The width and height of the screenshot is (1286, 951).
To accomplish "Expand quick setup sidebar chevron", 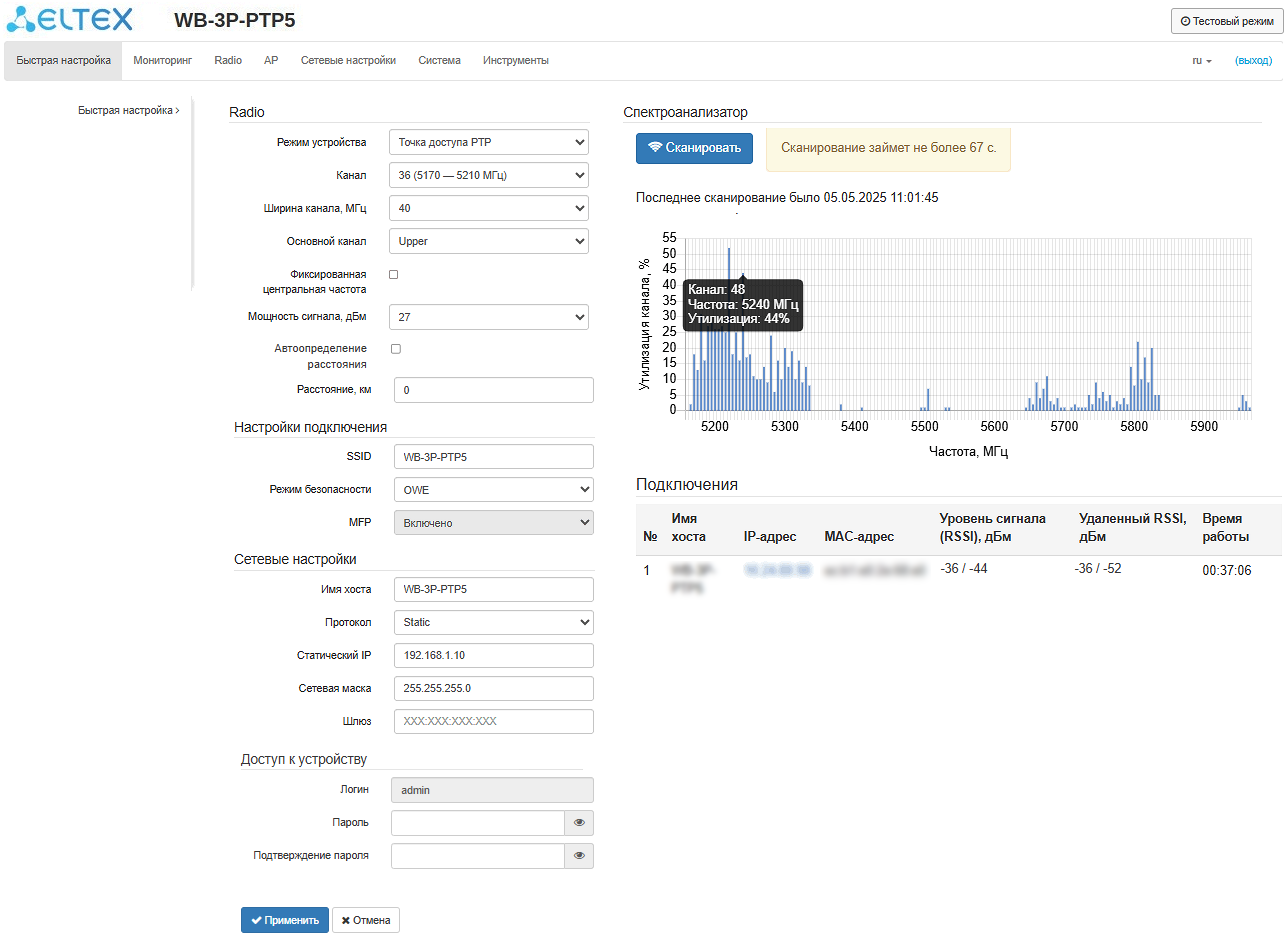I will [177, 111].
